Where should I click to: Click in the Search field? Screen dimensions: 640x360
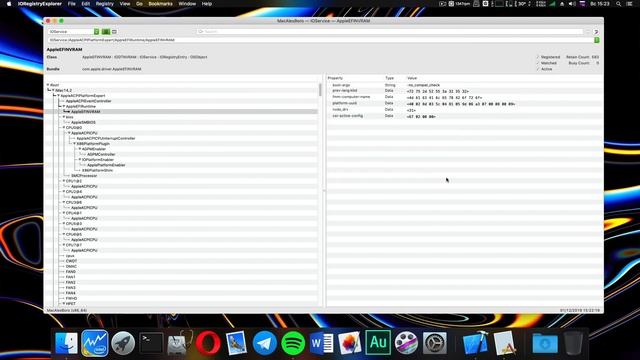pos(390,31)
